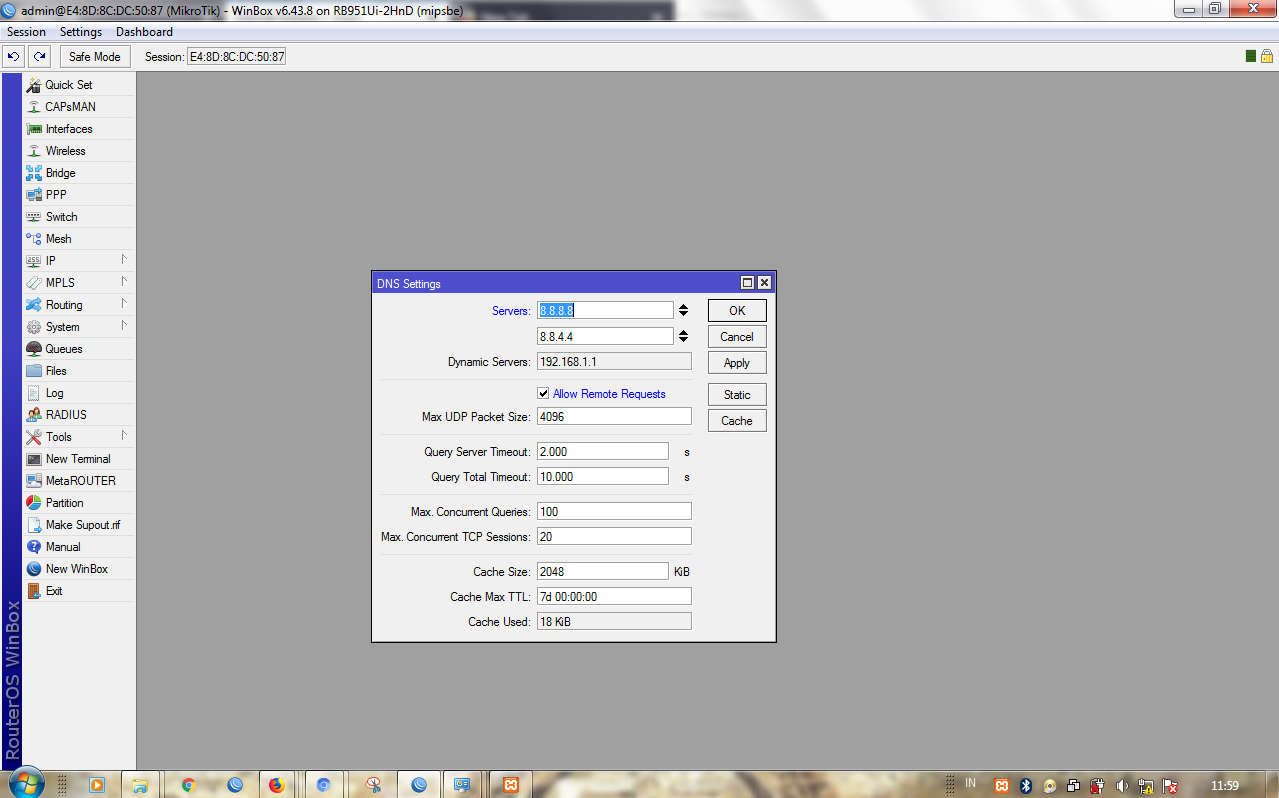Click Max. Concurrent TCP Sessions field
The image size is (1279, 798).
(x=614, y=537)
